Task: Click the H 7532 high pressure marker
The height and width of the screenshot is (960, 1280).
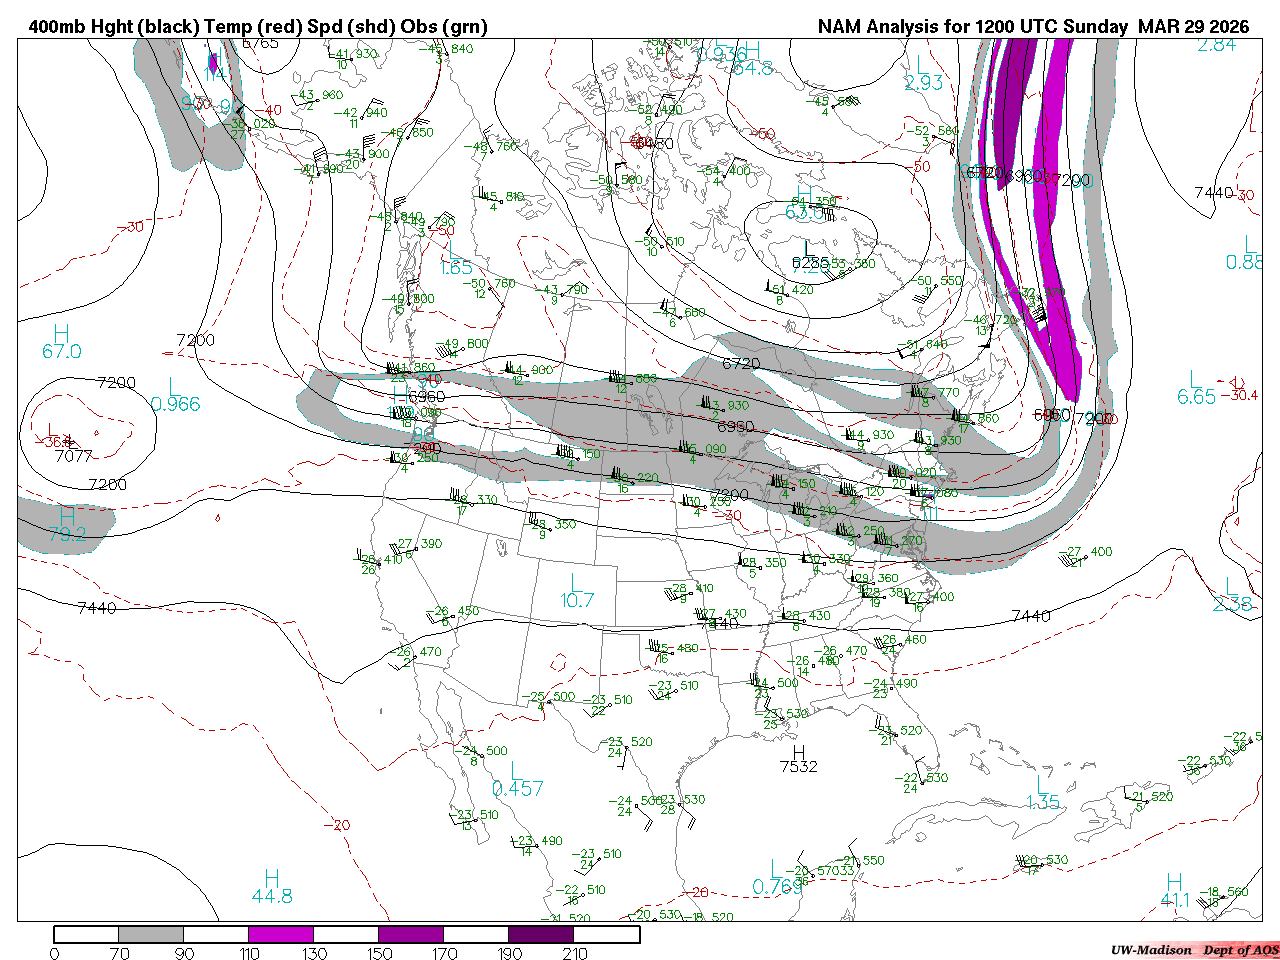Action: [798, 759]
